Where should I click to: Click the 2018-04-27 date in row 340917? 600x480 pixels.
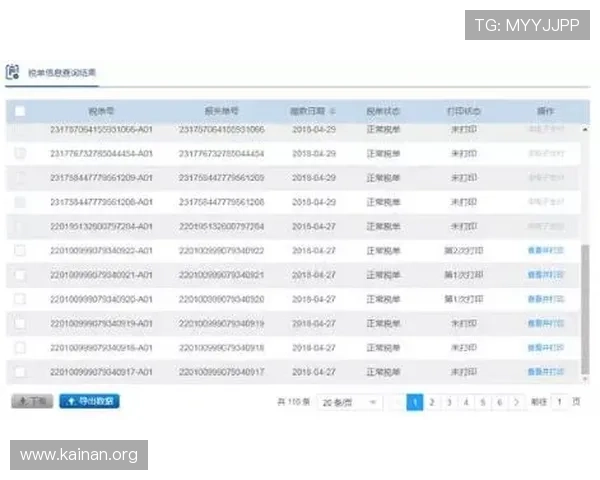(x=314, y=372)
